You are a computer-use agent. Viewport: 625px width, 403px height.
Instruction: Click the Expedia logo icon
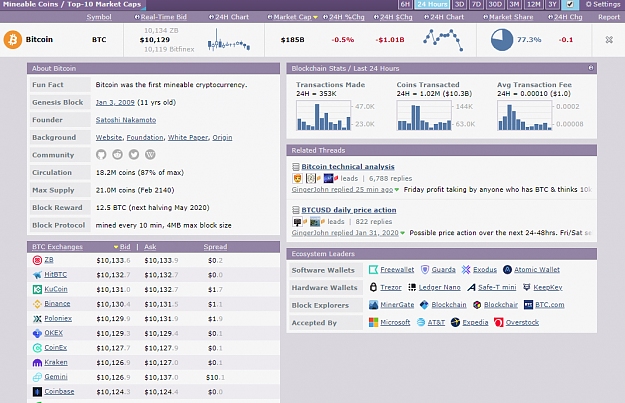tap(455, 322)
